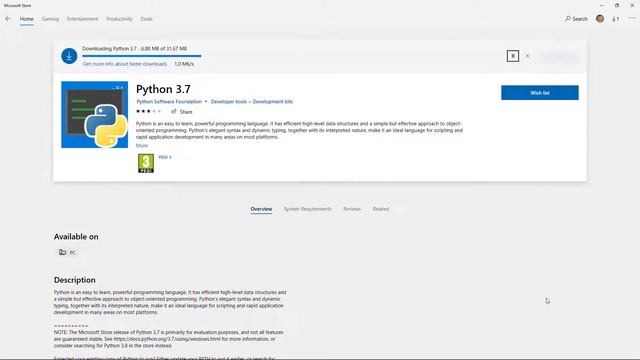
Task: Select the Productivity tab
Action: (119, 19)
